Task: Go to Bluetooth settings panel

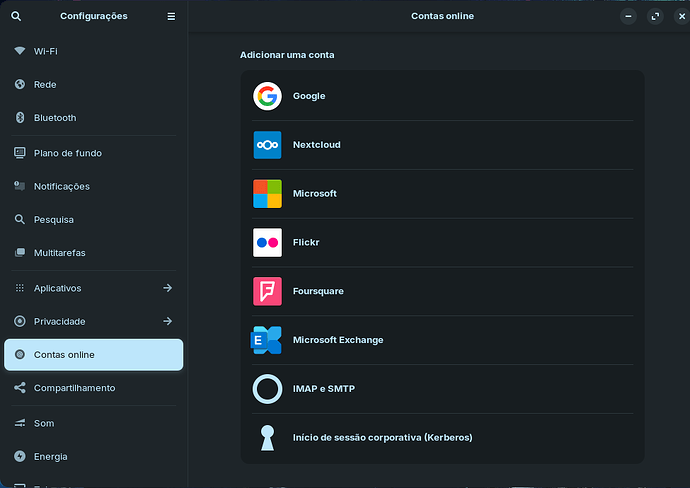Action: [55, 118]
